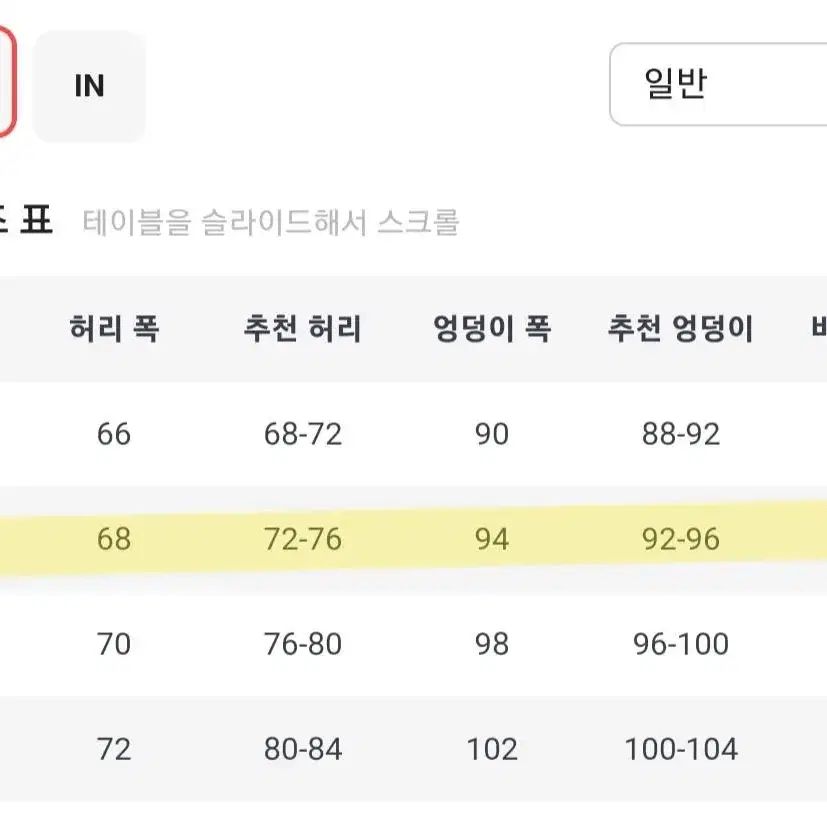Select the hip width 102 cell
The height and width of the screenshot is (827, 827).
tap(492, 749)
